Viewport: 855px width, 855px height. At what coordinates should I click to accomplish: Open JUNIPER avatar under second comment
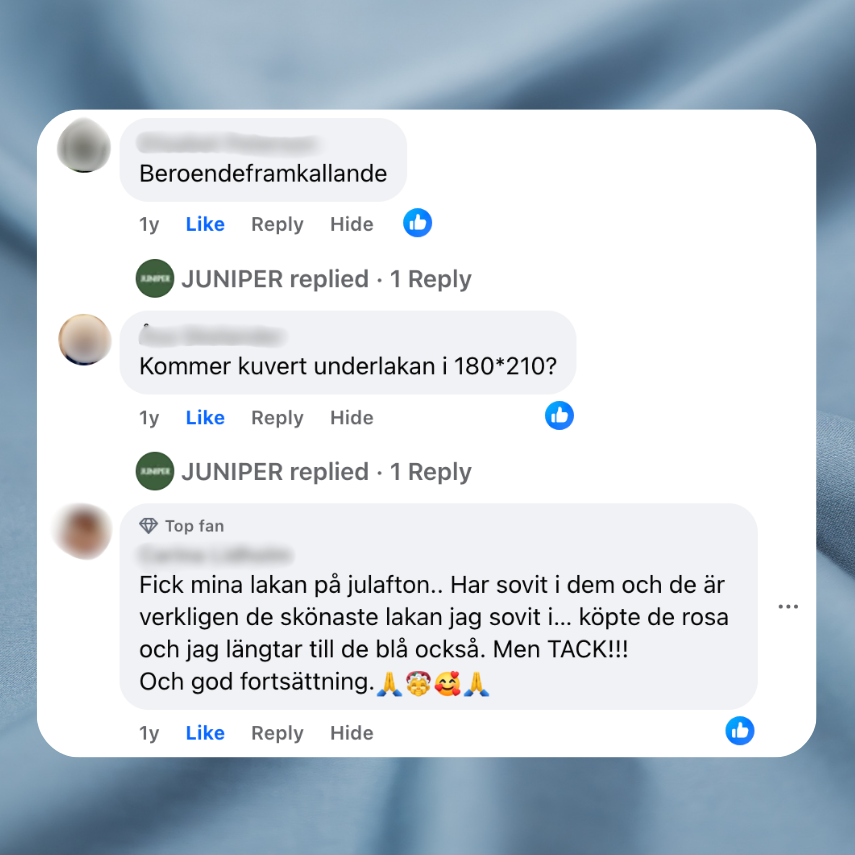(155, 471)
